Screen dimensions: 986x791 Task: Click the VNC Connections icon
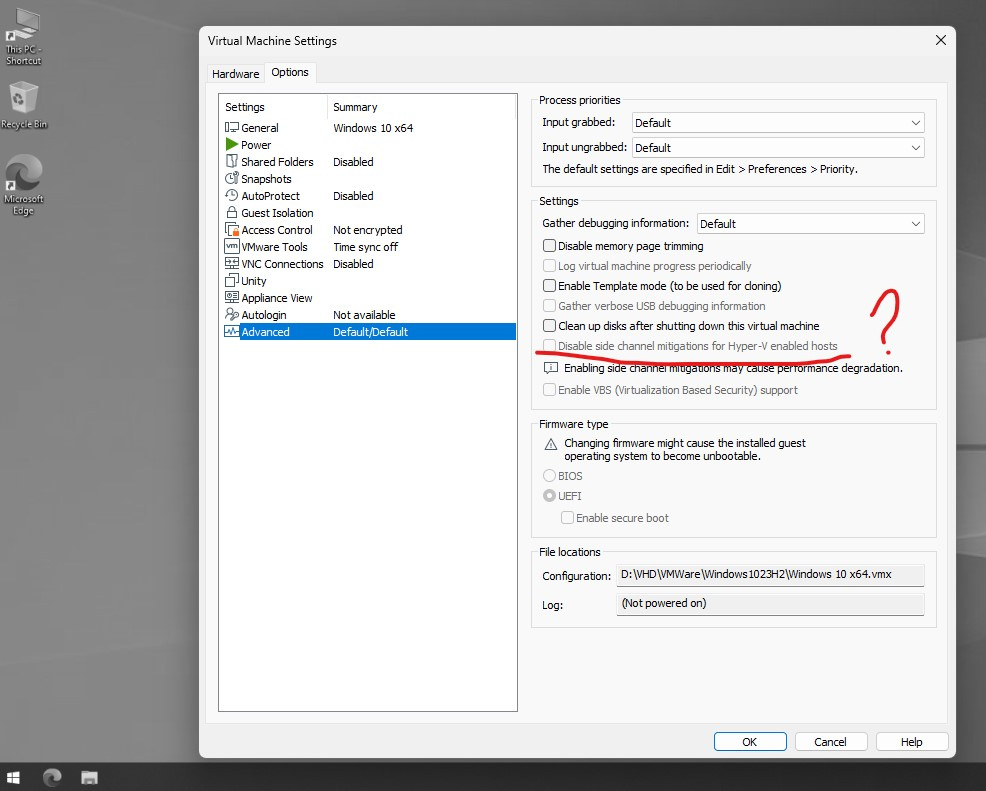tap(231, 263)
